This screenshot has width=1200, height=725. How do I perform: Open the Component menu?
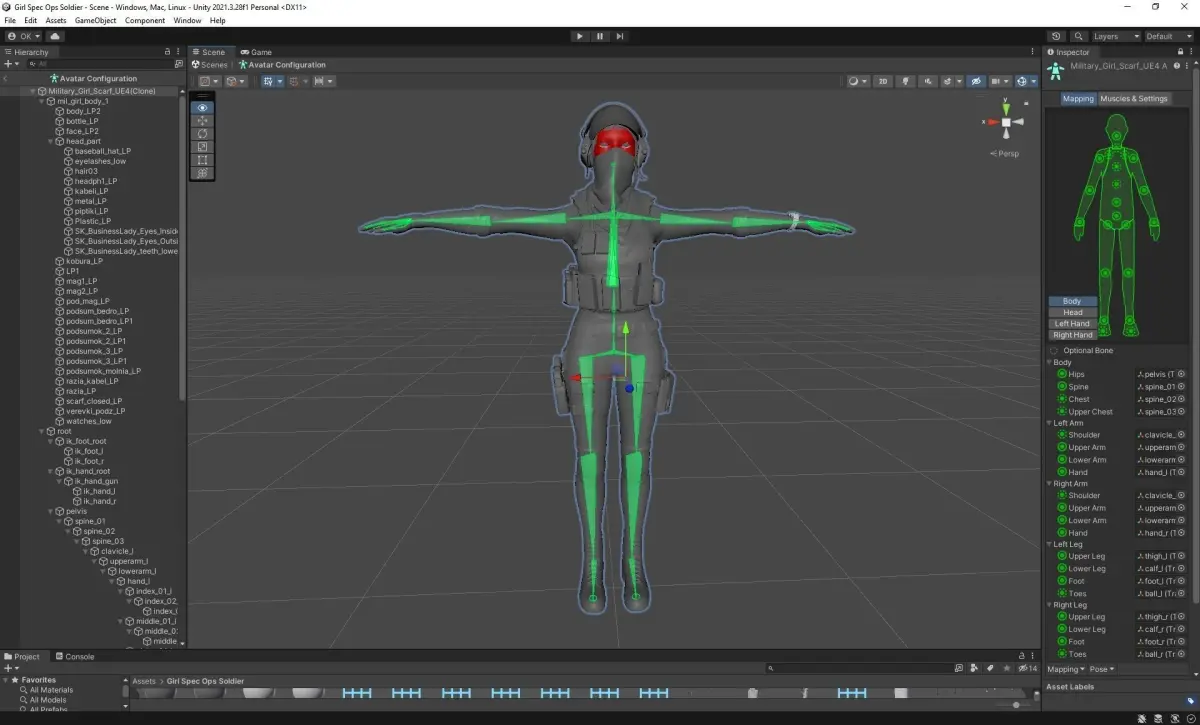tap(145, 20)
